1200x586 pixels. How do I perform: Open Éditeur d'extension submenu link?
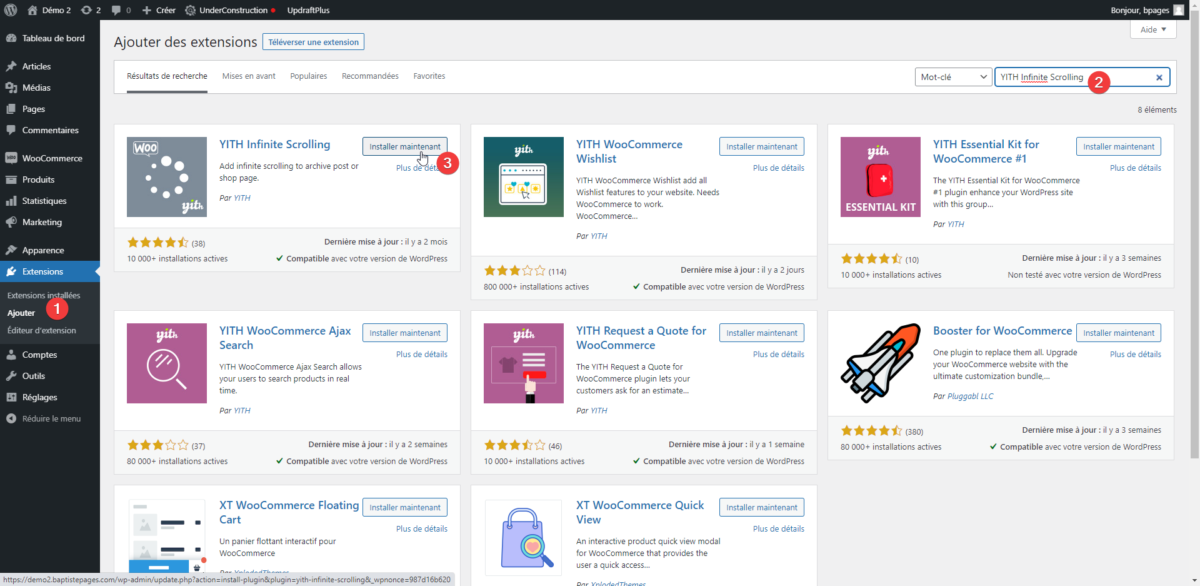coord(41,330)
